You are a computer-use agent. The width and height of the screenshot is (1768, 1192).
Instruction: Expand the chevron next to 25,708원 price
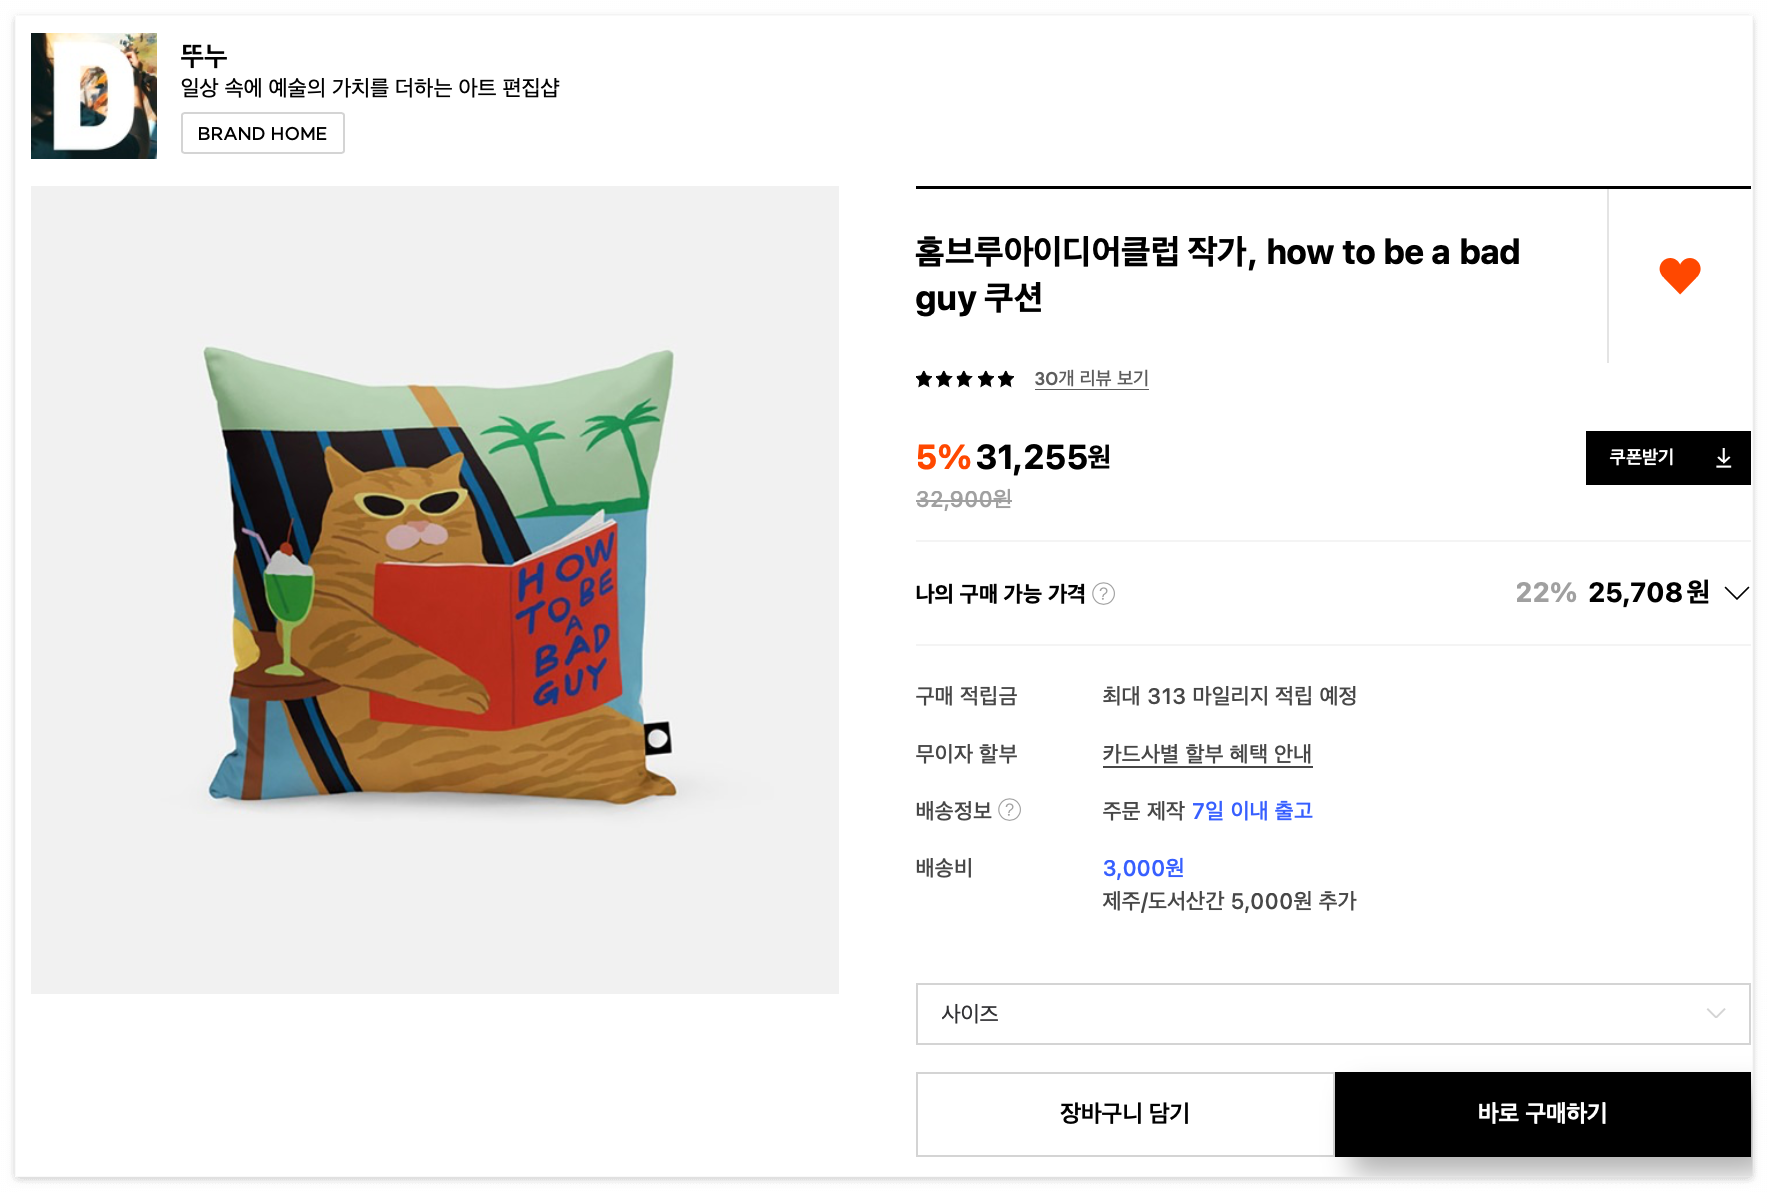click(x=1737, y=593)
